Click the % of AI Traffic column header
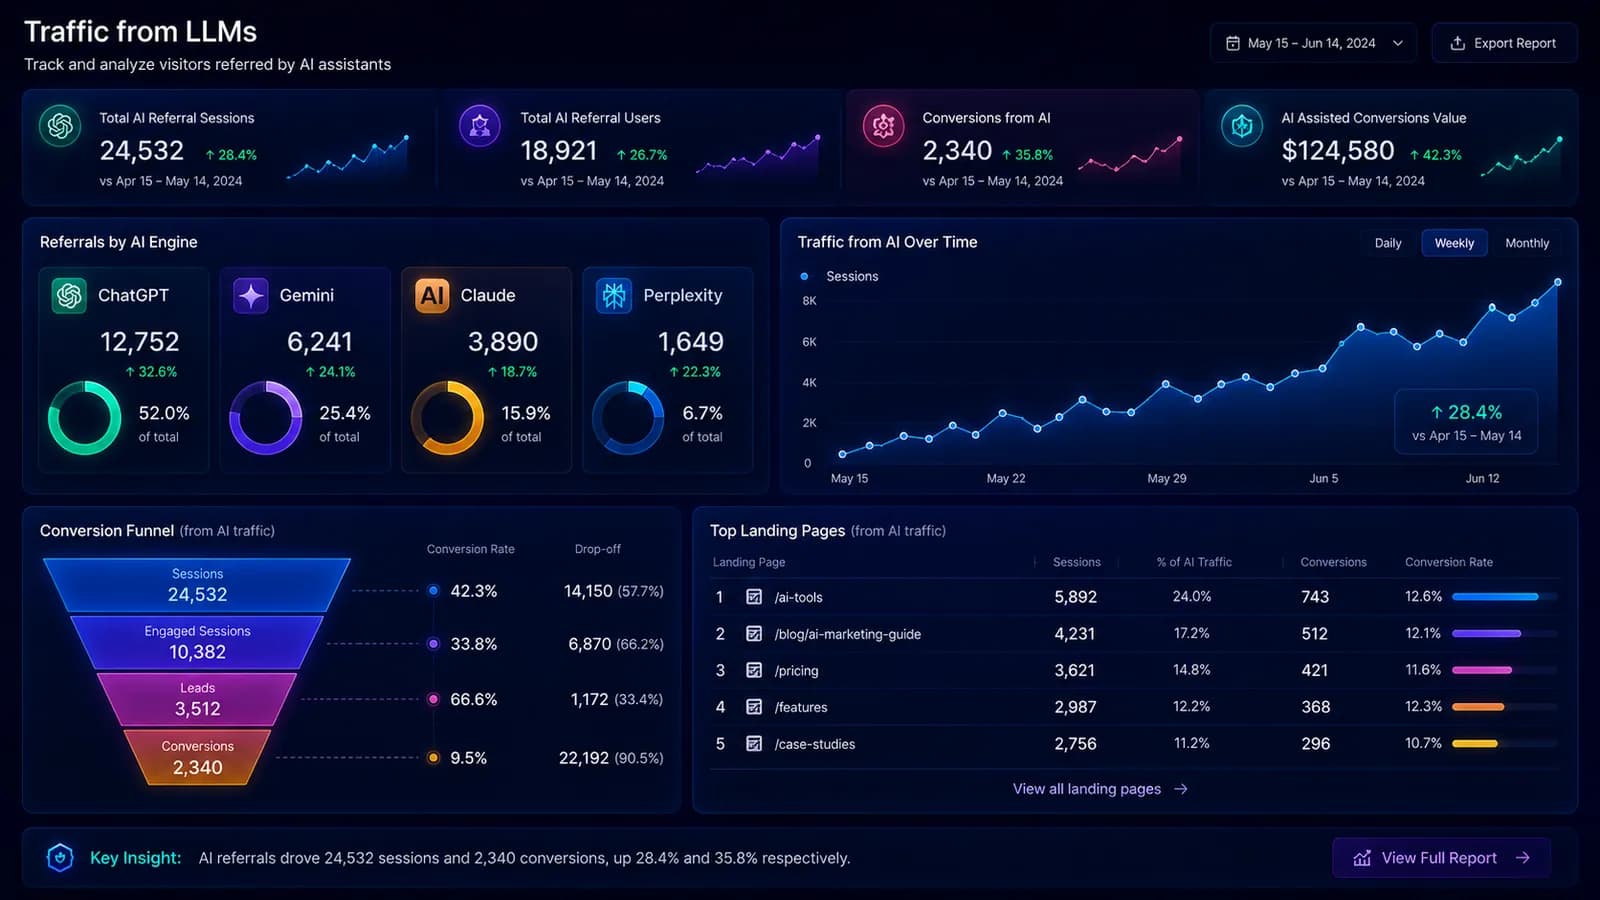The height and width of the screenshot is (900, 1600). pos(1194,562)
